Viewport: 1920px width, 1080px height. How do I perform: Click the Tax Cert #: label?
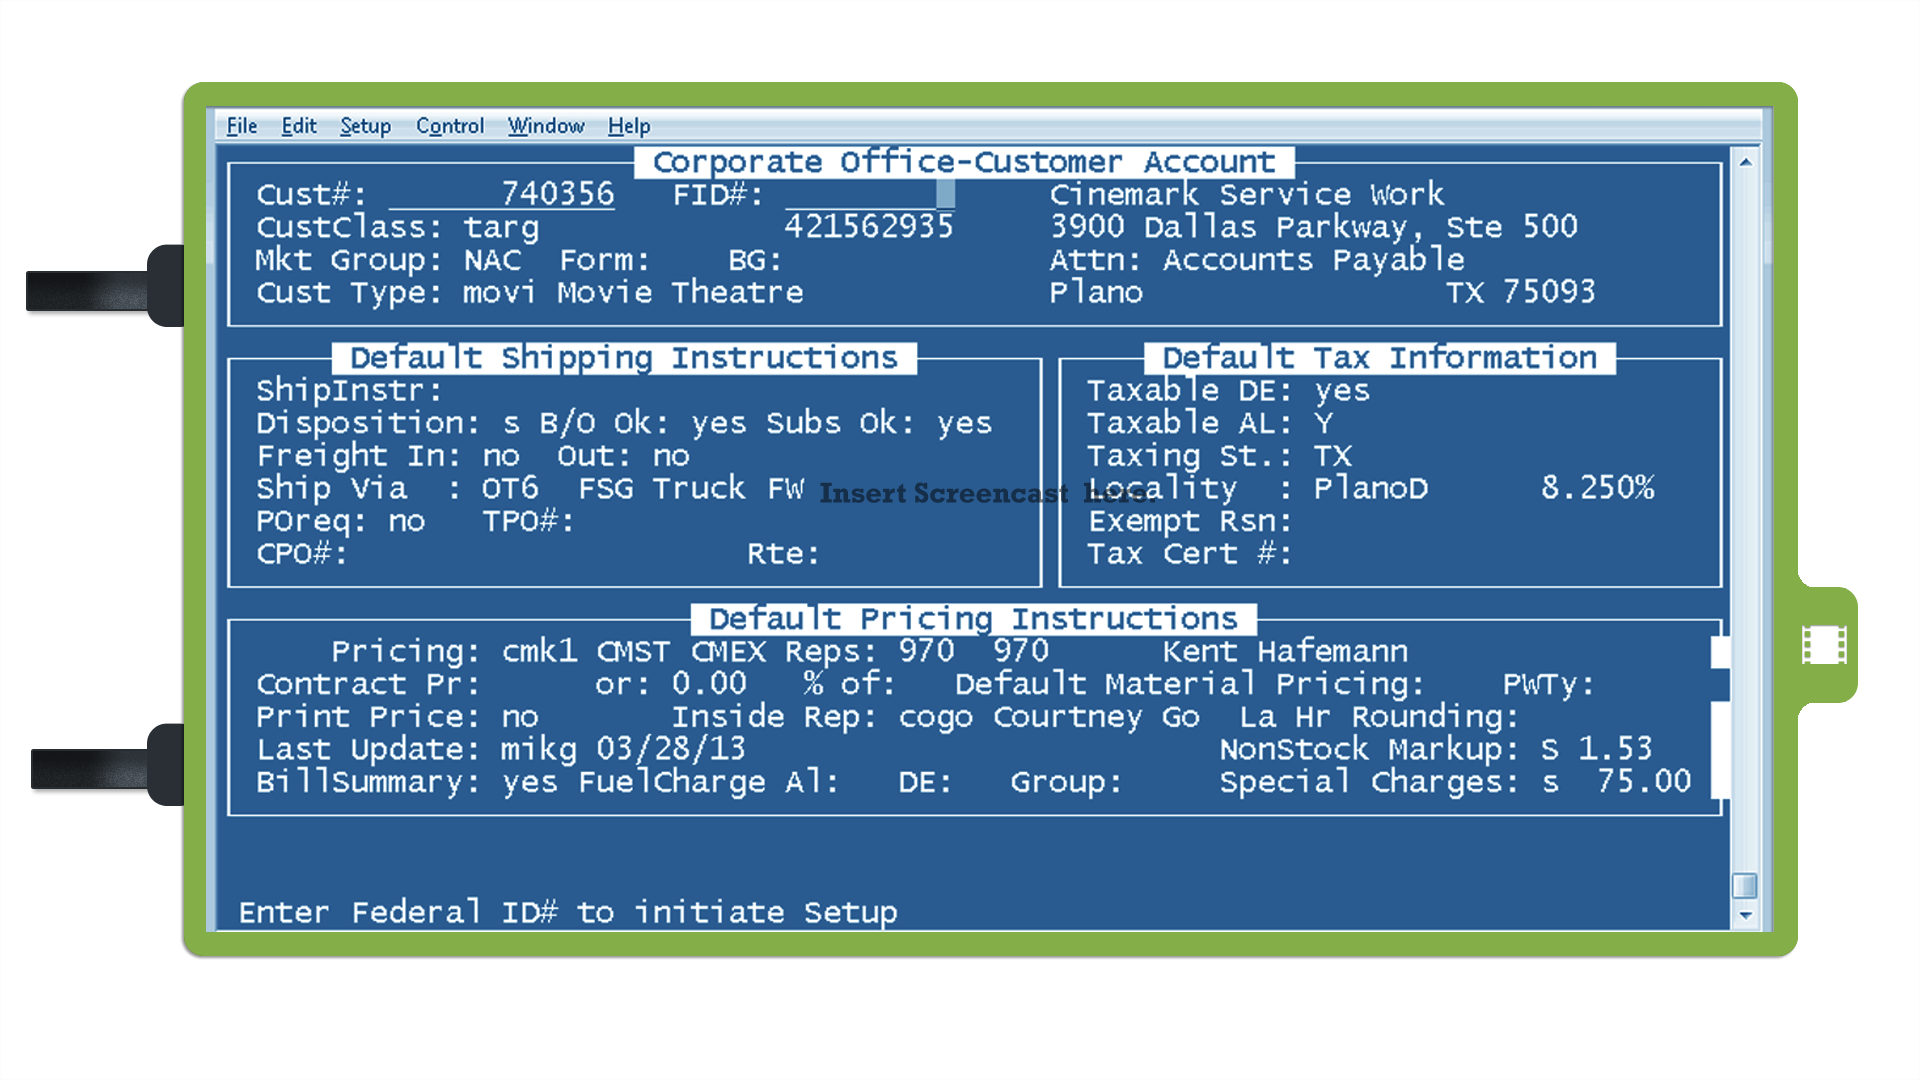click(1190, 553)
